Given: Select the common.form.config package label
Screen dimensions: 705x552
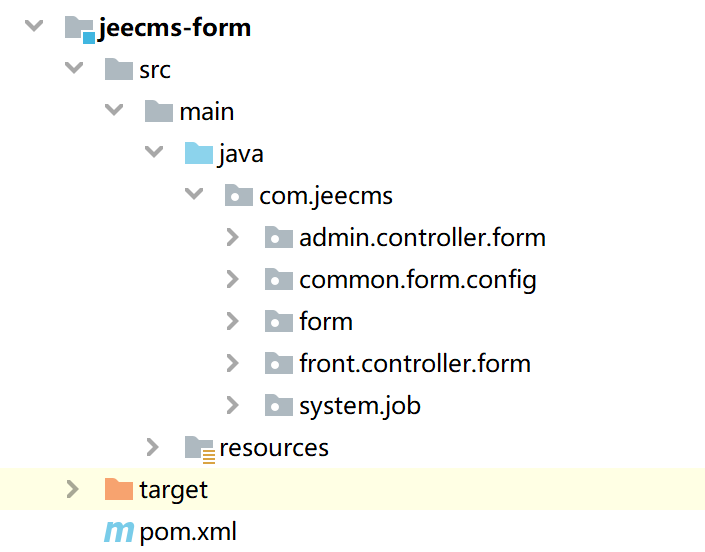Looking at the screenshot, I should click(417, 279).
